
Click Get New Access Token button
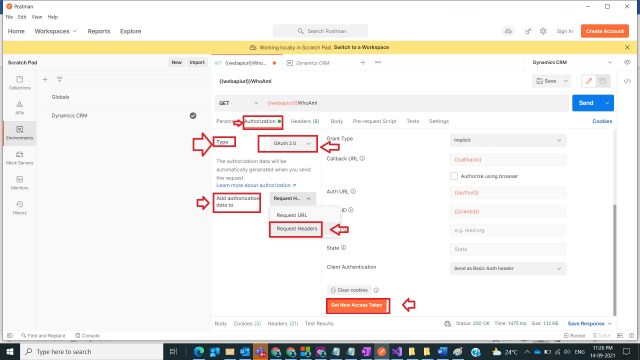pyautogui.click(x=357, y=305)
